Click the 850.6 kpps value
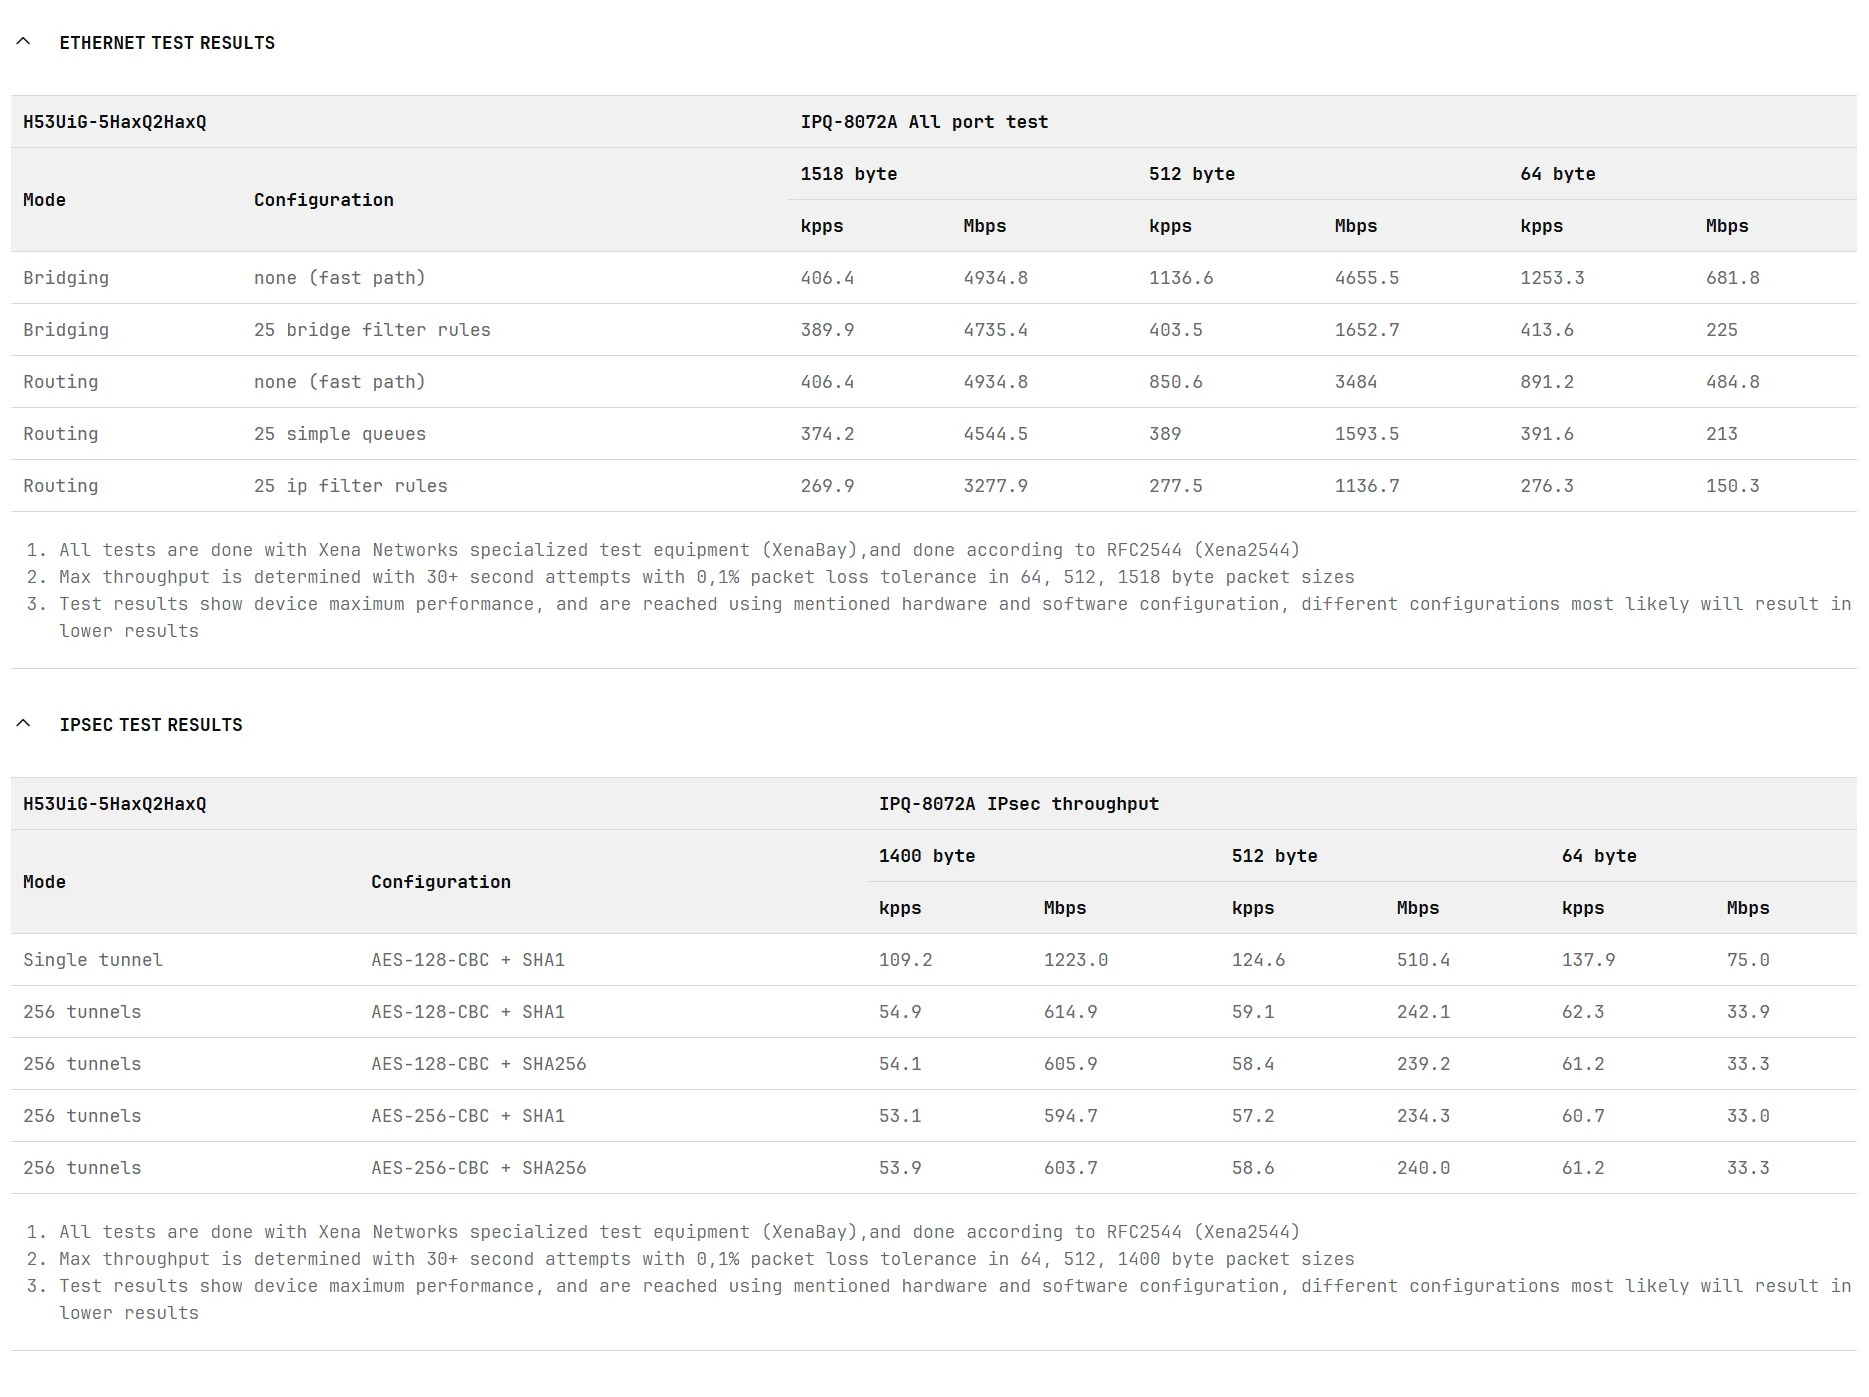The width and height of the screenshot is (1869, 1397). tap(1176, 382)
